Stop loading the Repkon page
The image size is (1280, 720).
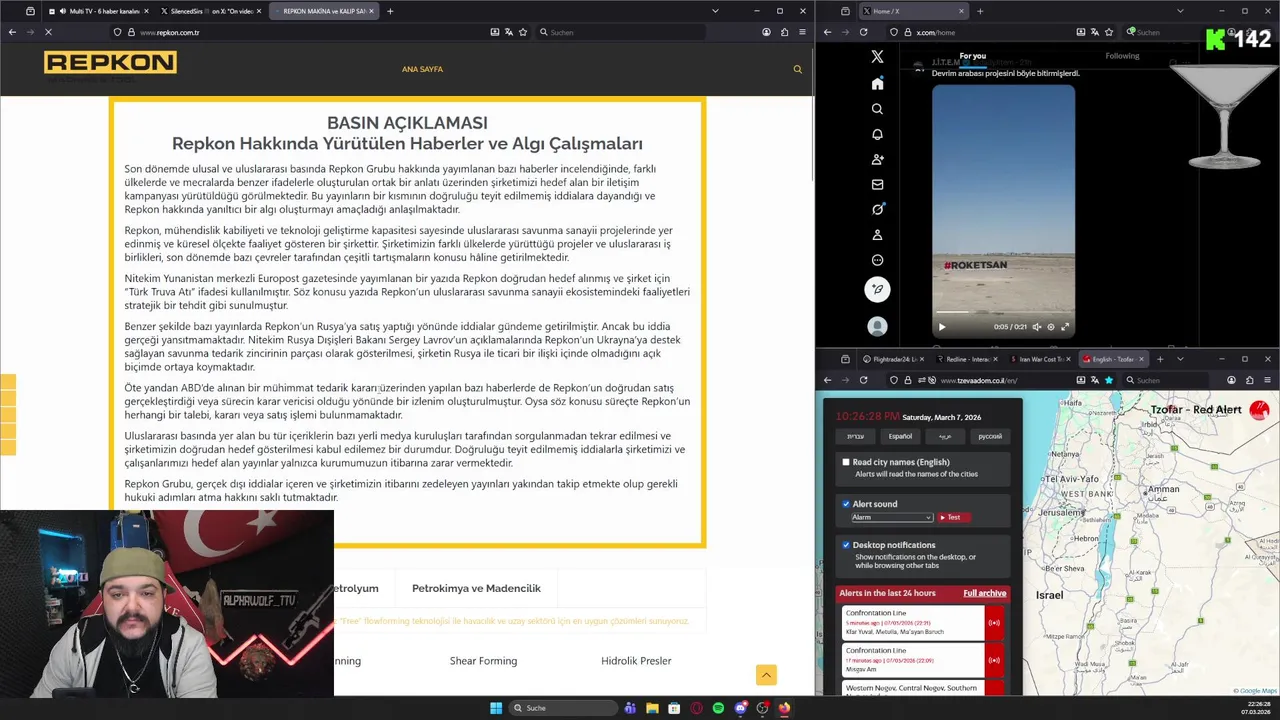[48, 32]
